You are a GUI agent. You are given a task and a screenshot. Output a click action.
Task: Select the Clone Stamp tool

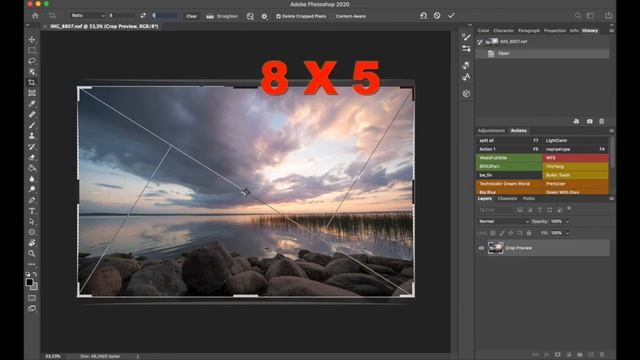click(32, 136)
